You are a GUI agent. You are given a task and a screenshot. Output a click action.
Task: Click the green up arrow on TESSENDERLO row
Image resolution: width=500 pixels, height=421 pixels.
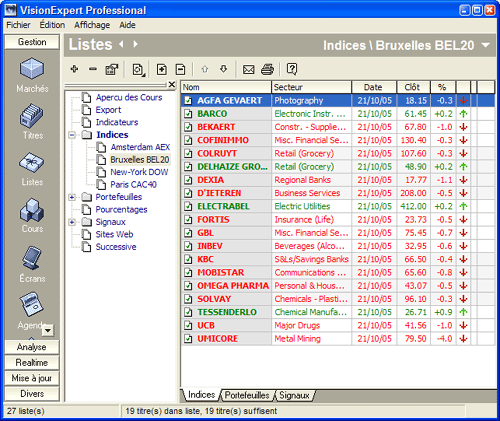point(463,312)
